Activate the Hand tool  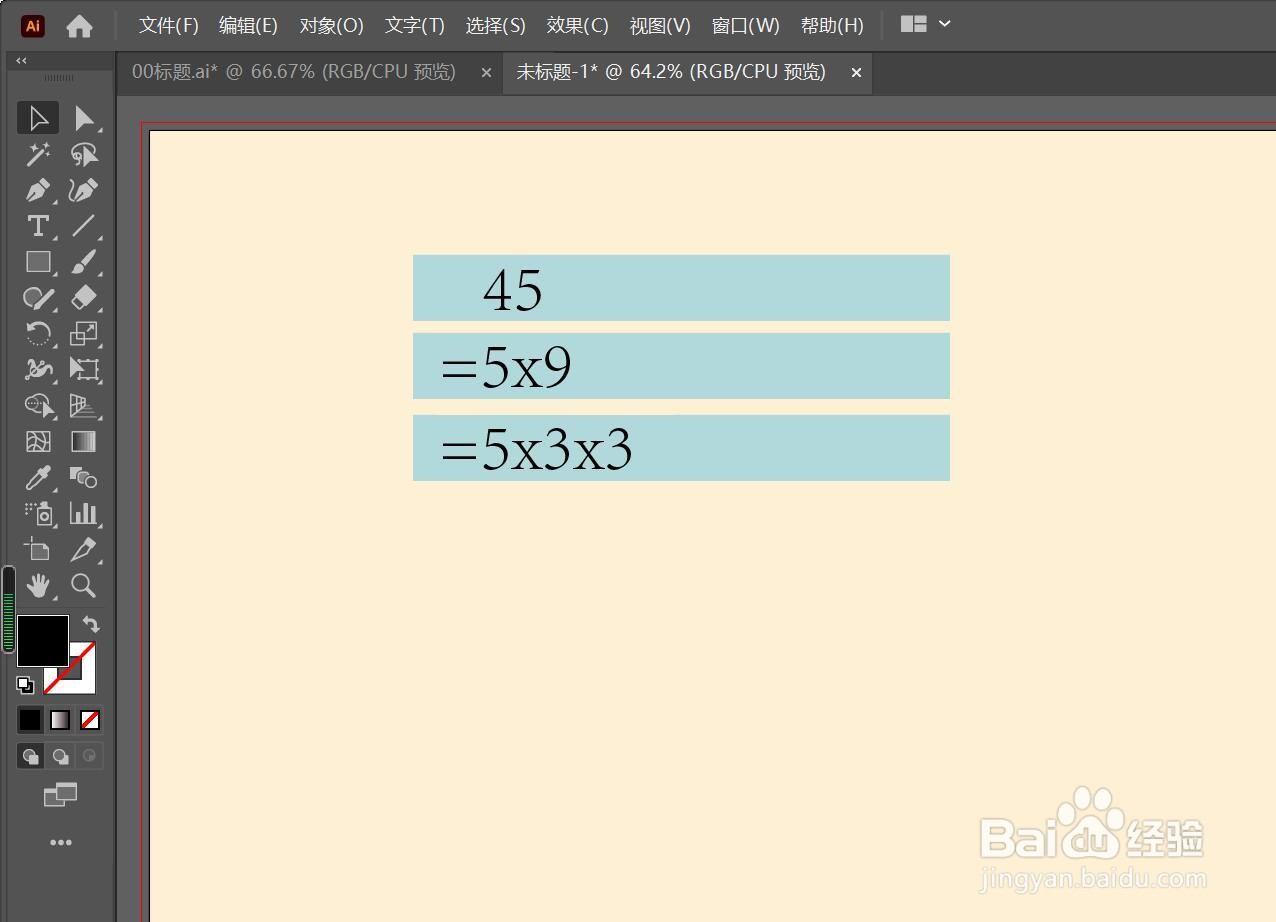(38, 586)
